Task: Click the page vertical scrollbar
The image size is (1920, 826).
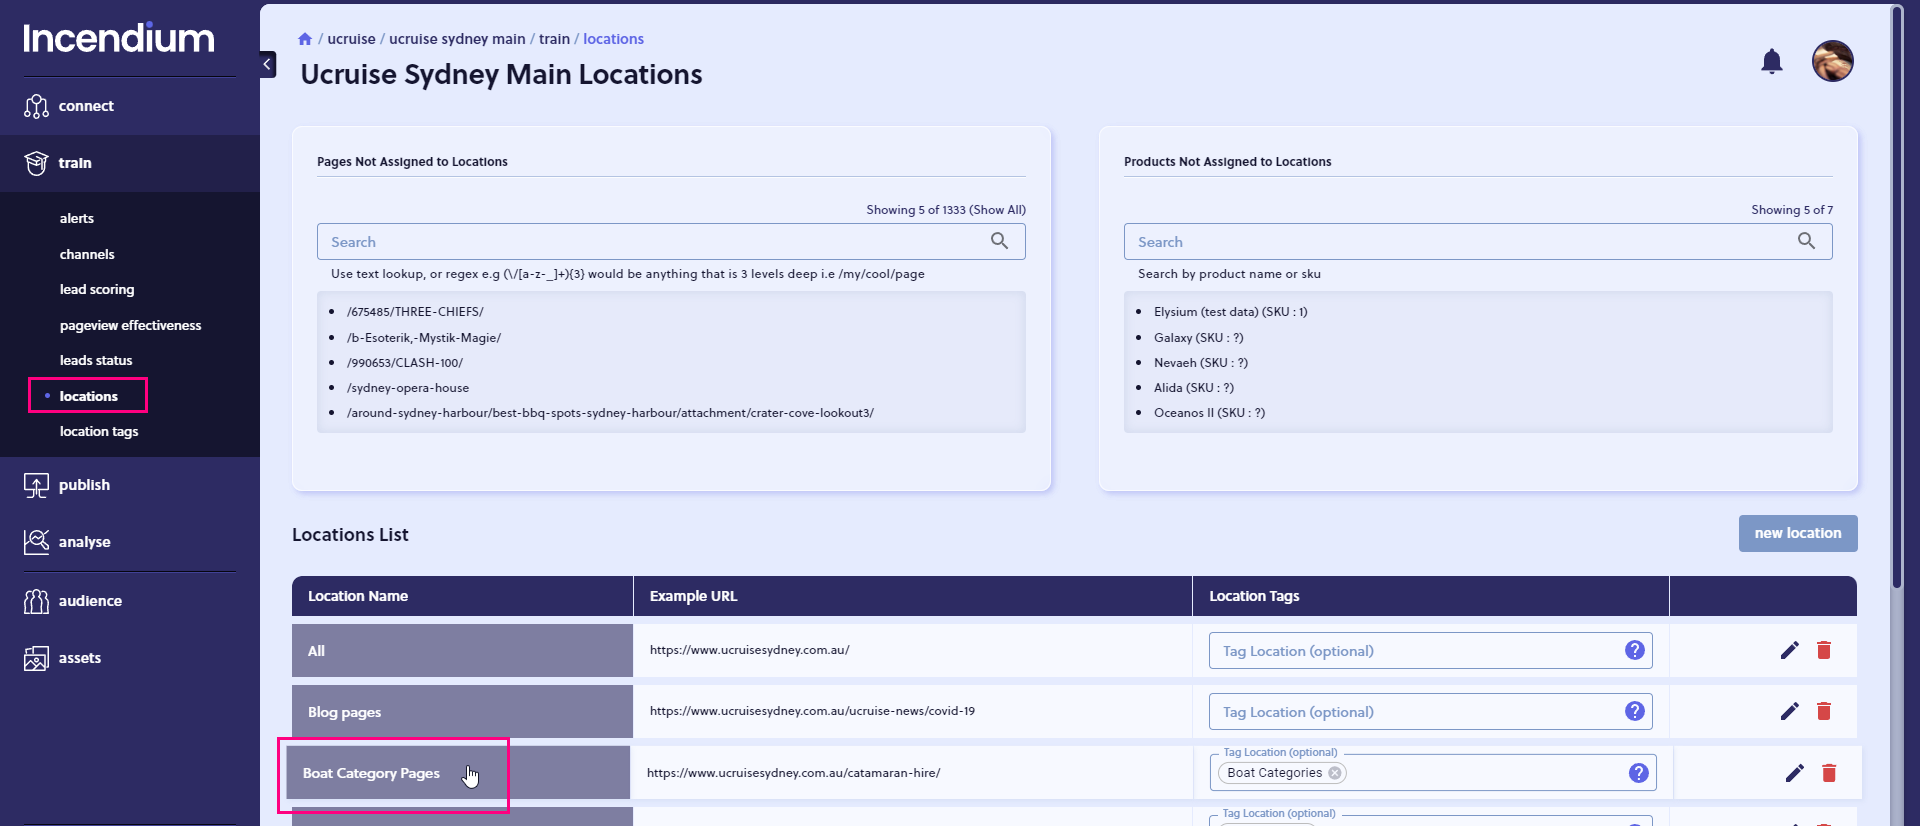Action: [1896, 300]
